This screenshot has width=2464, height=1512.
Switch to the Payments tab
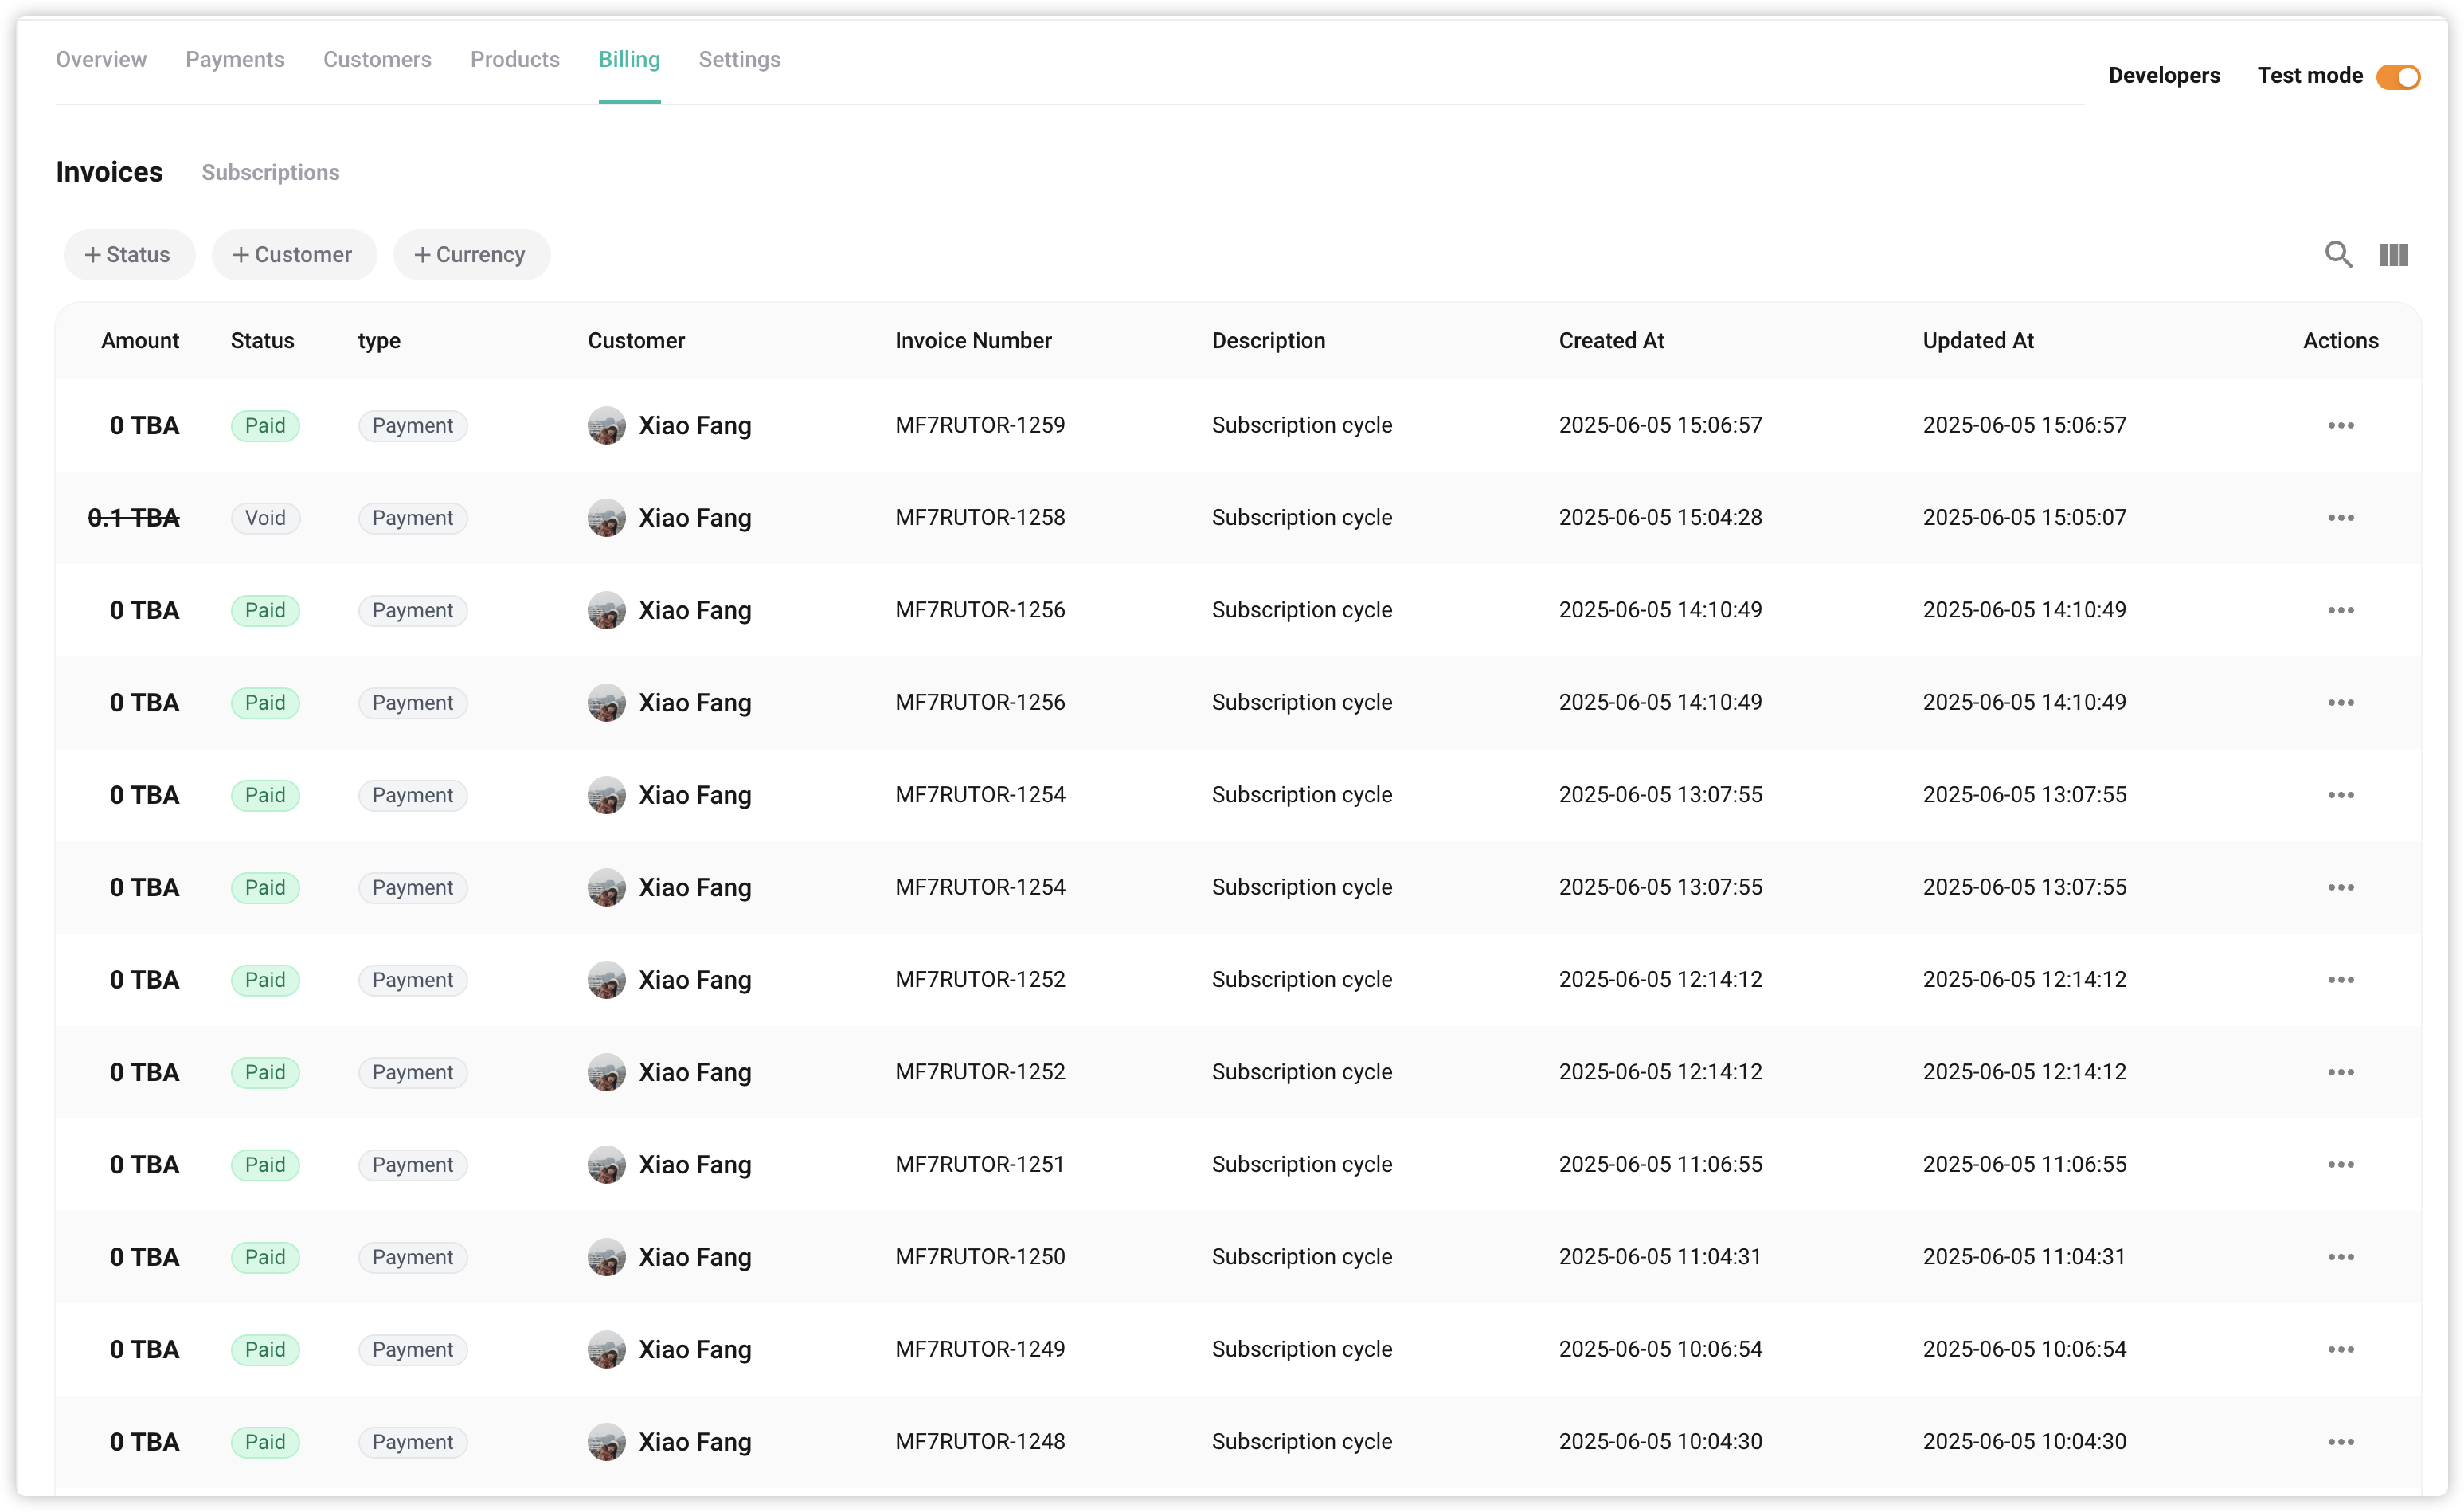(x=235, y=60)
